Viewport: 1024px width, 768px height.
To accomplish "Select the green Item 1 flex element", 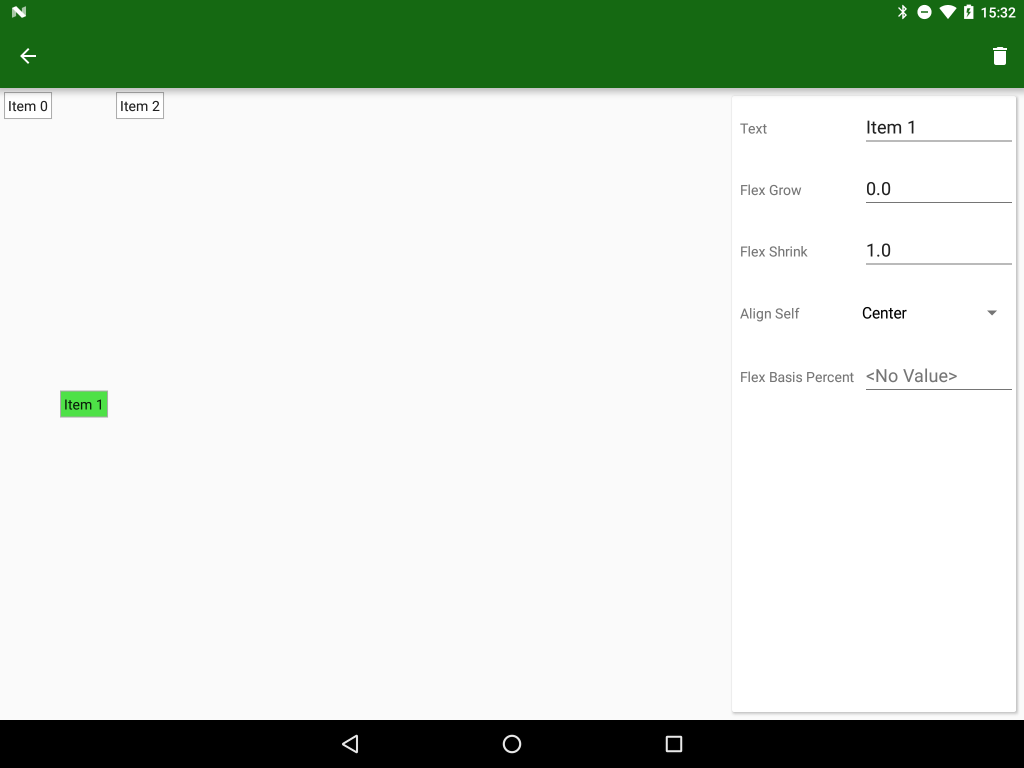I will point(83,404).
